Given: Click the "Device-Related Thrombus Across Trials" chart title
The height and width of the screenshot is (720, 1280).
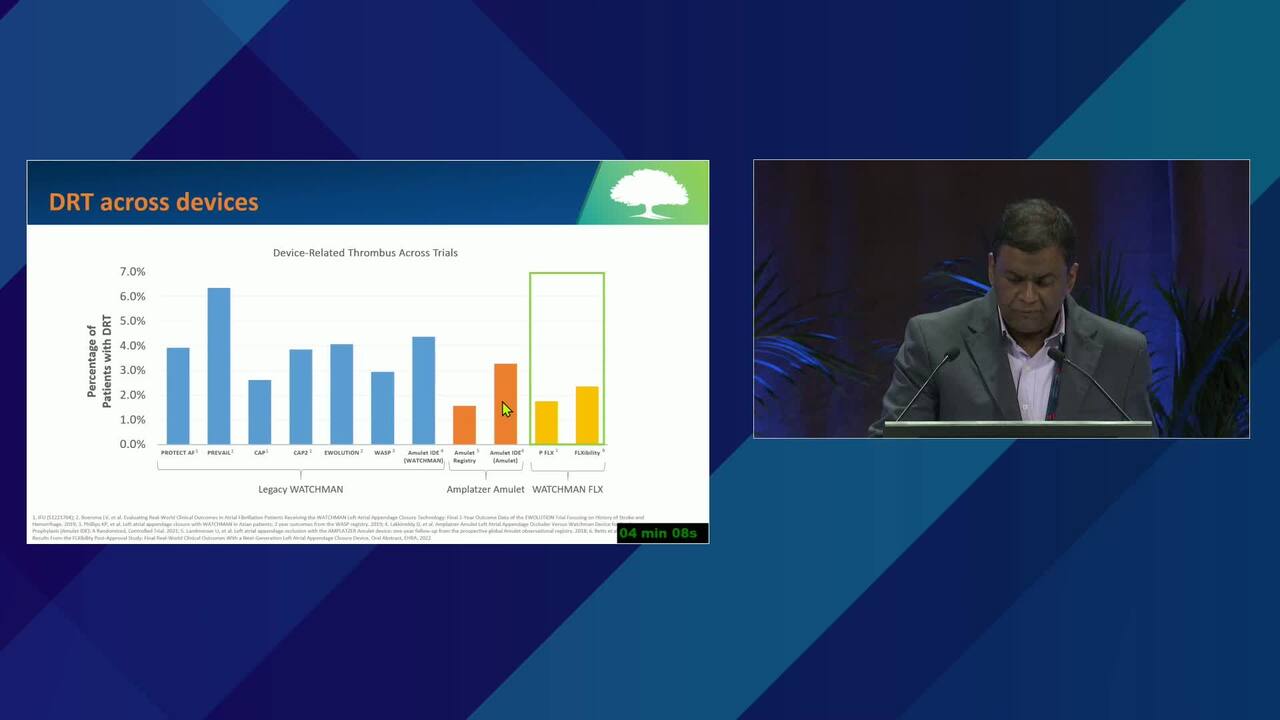Looking at the screenshot, I should click(x=365, y=253).
